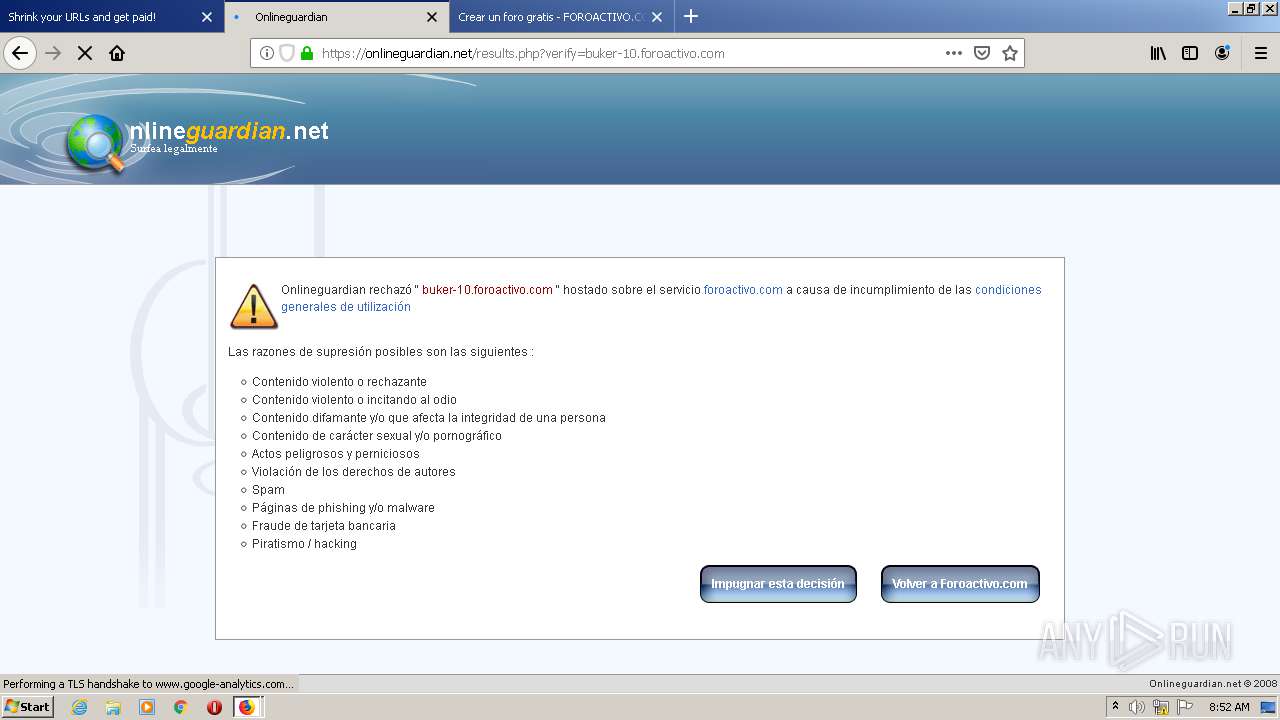Open Firefox account icon
The width and height of the screenshot is (1280, 720).
1222,53
